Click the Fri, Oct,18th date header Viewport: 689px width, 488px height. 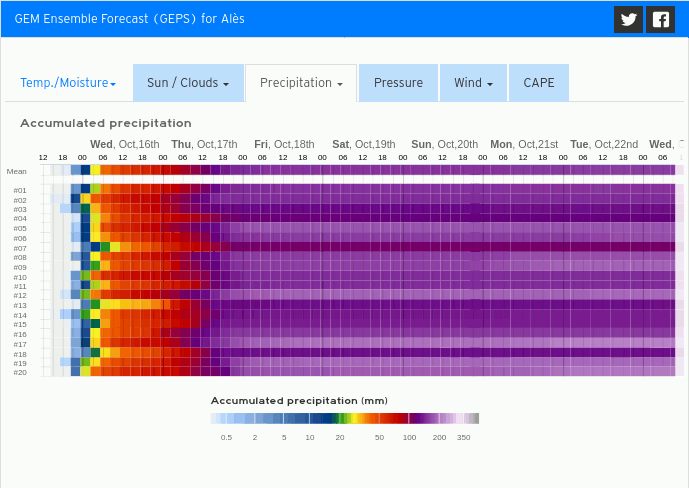(x=284, y=144)
